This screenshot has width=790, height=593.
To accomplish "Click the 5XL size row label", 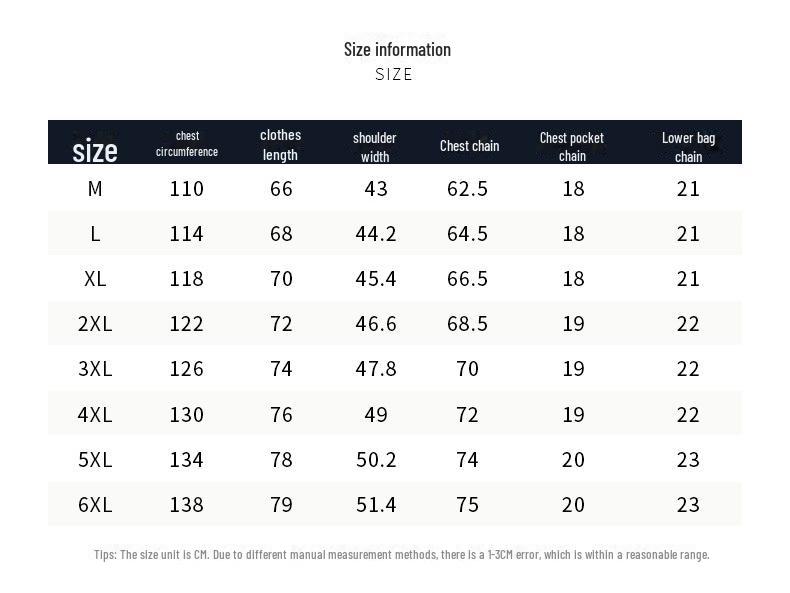I will tap(95, 459).
